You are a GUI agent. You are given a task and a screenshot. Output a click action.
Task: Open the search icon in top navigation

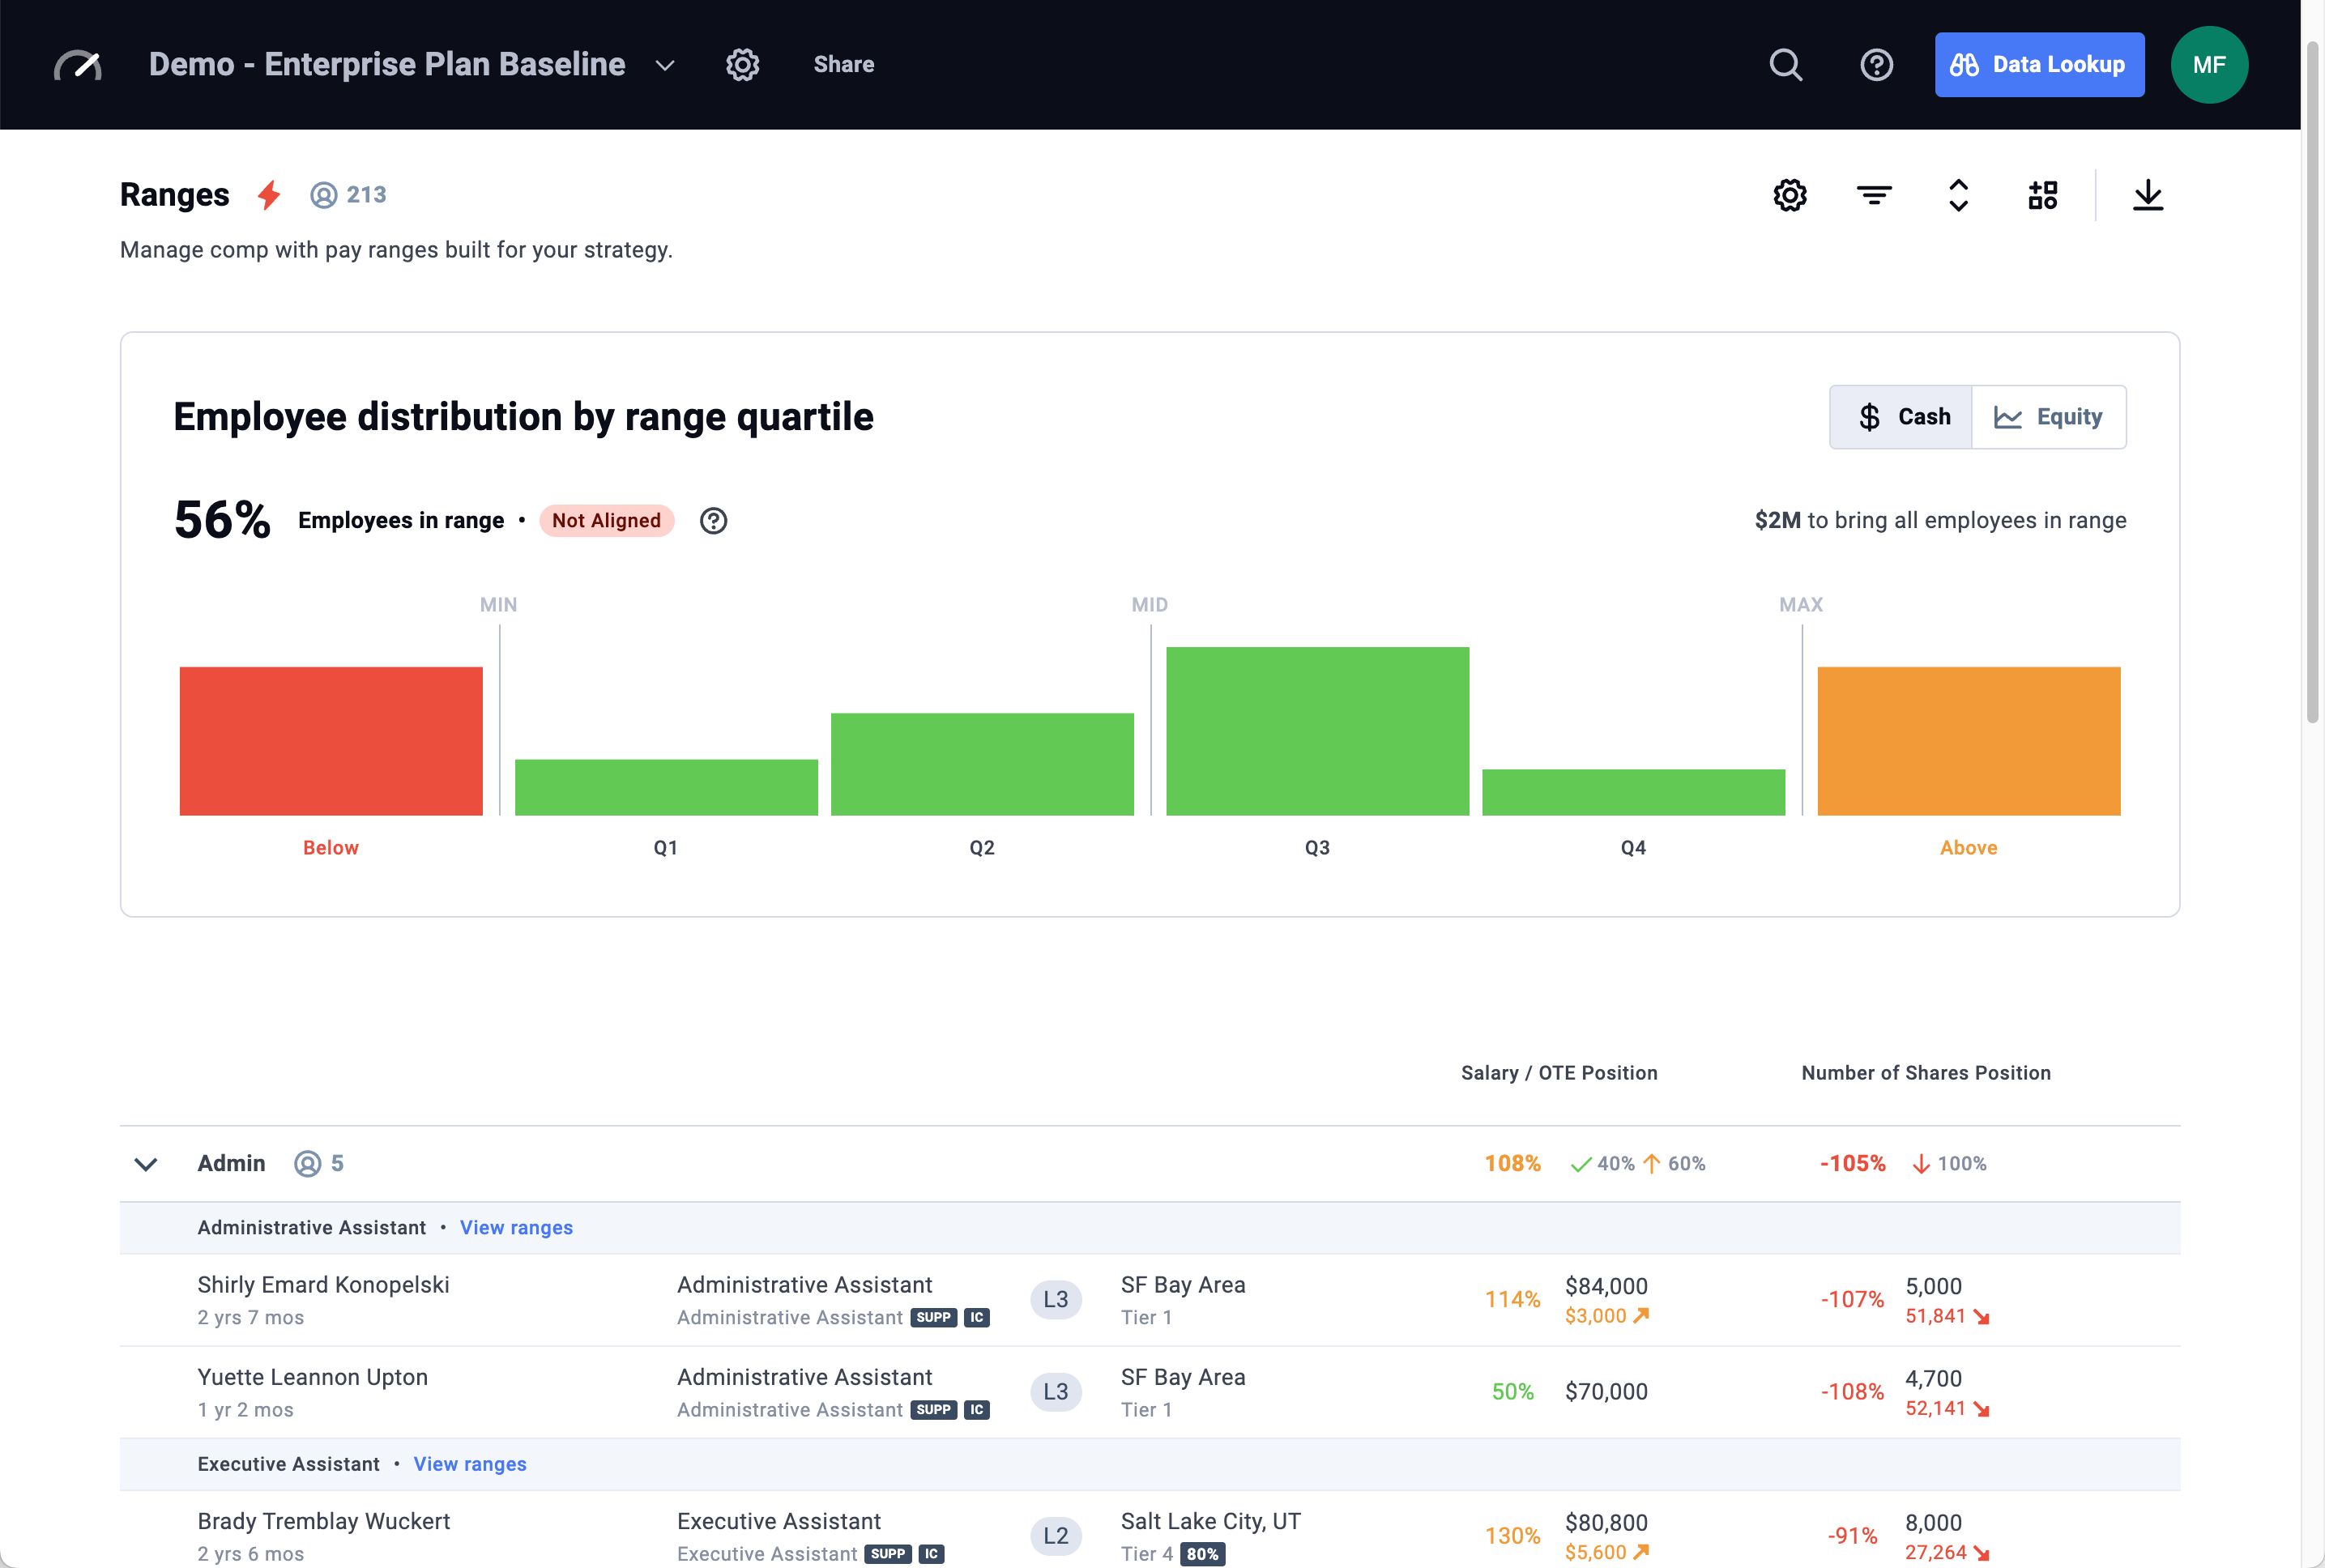[1786, 64]
